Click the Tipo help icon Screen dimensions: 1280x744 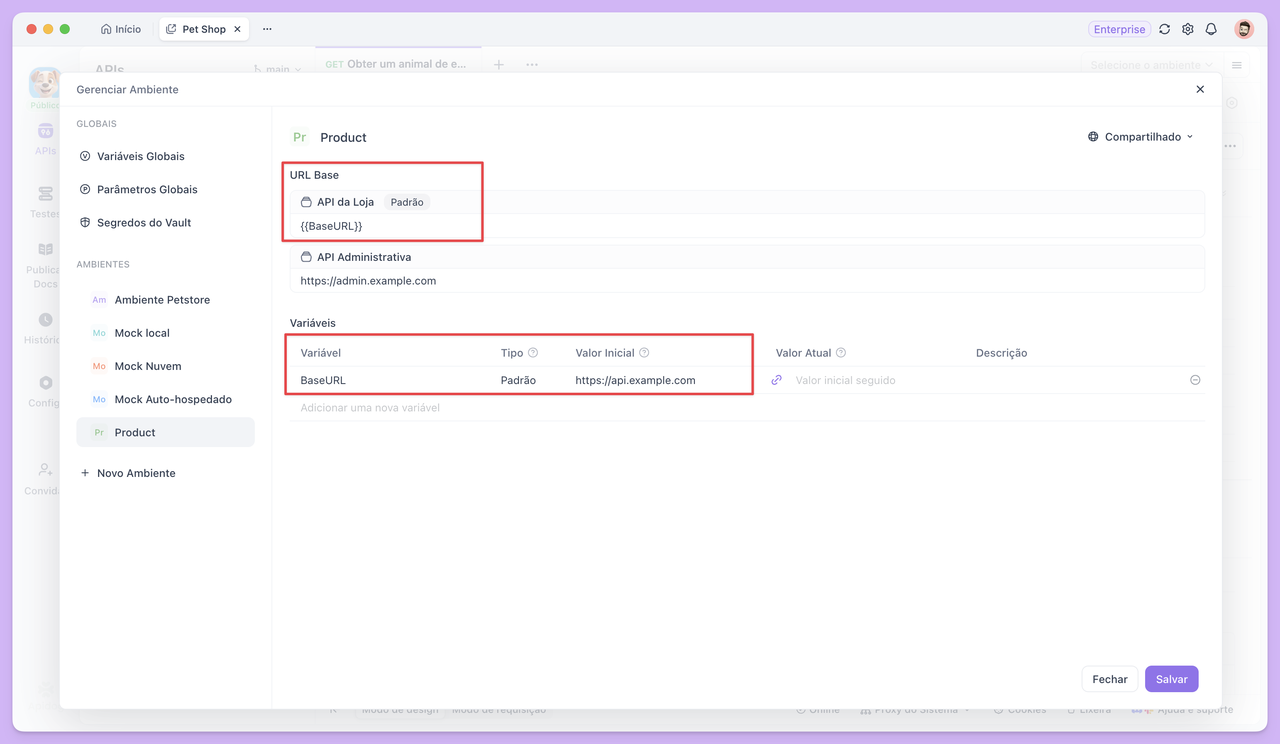[533, 353]
